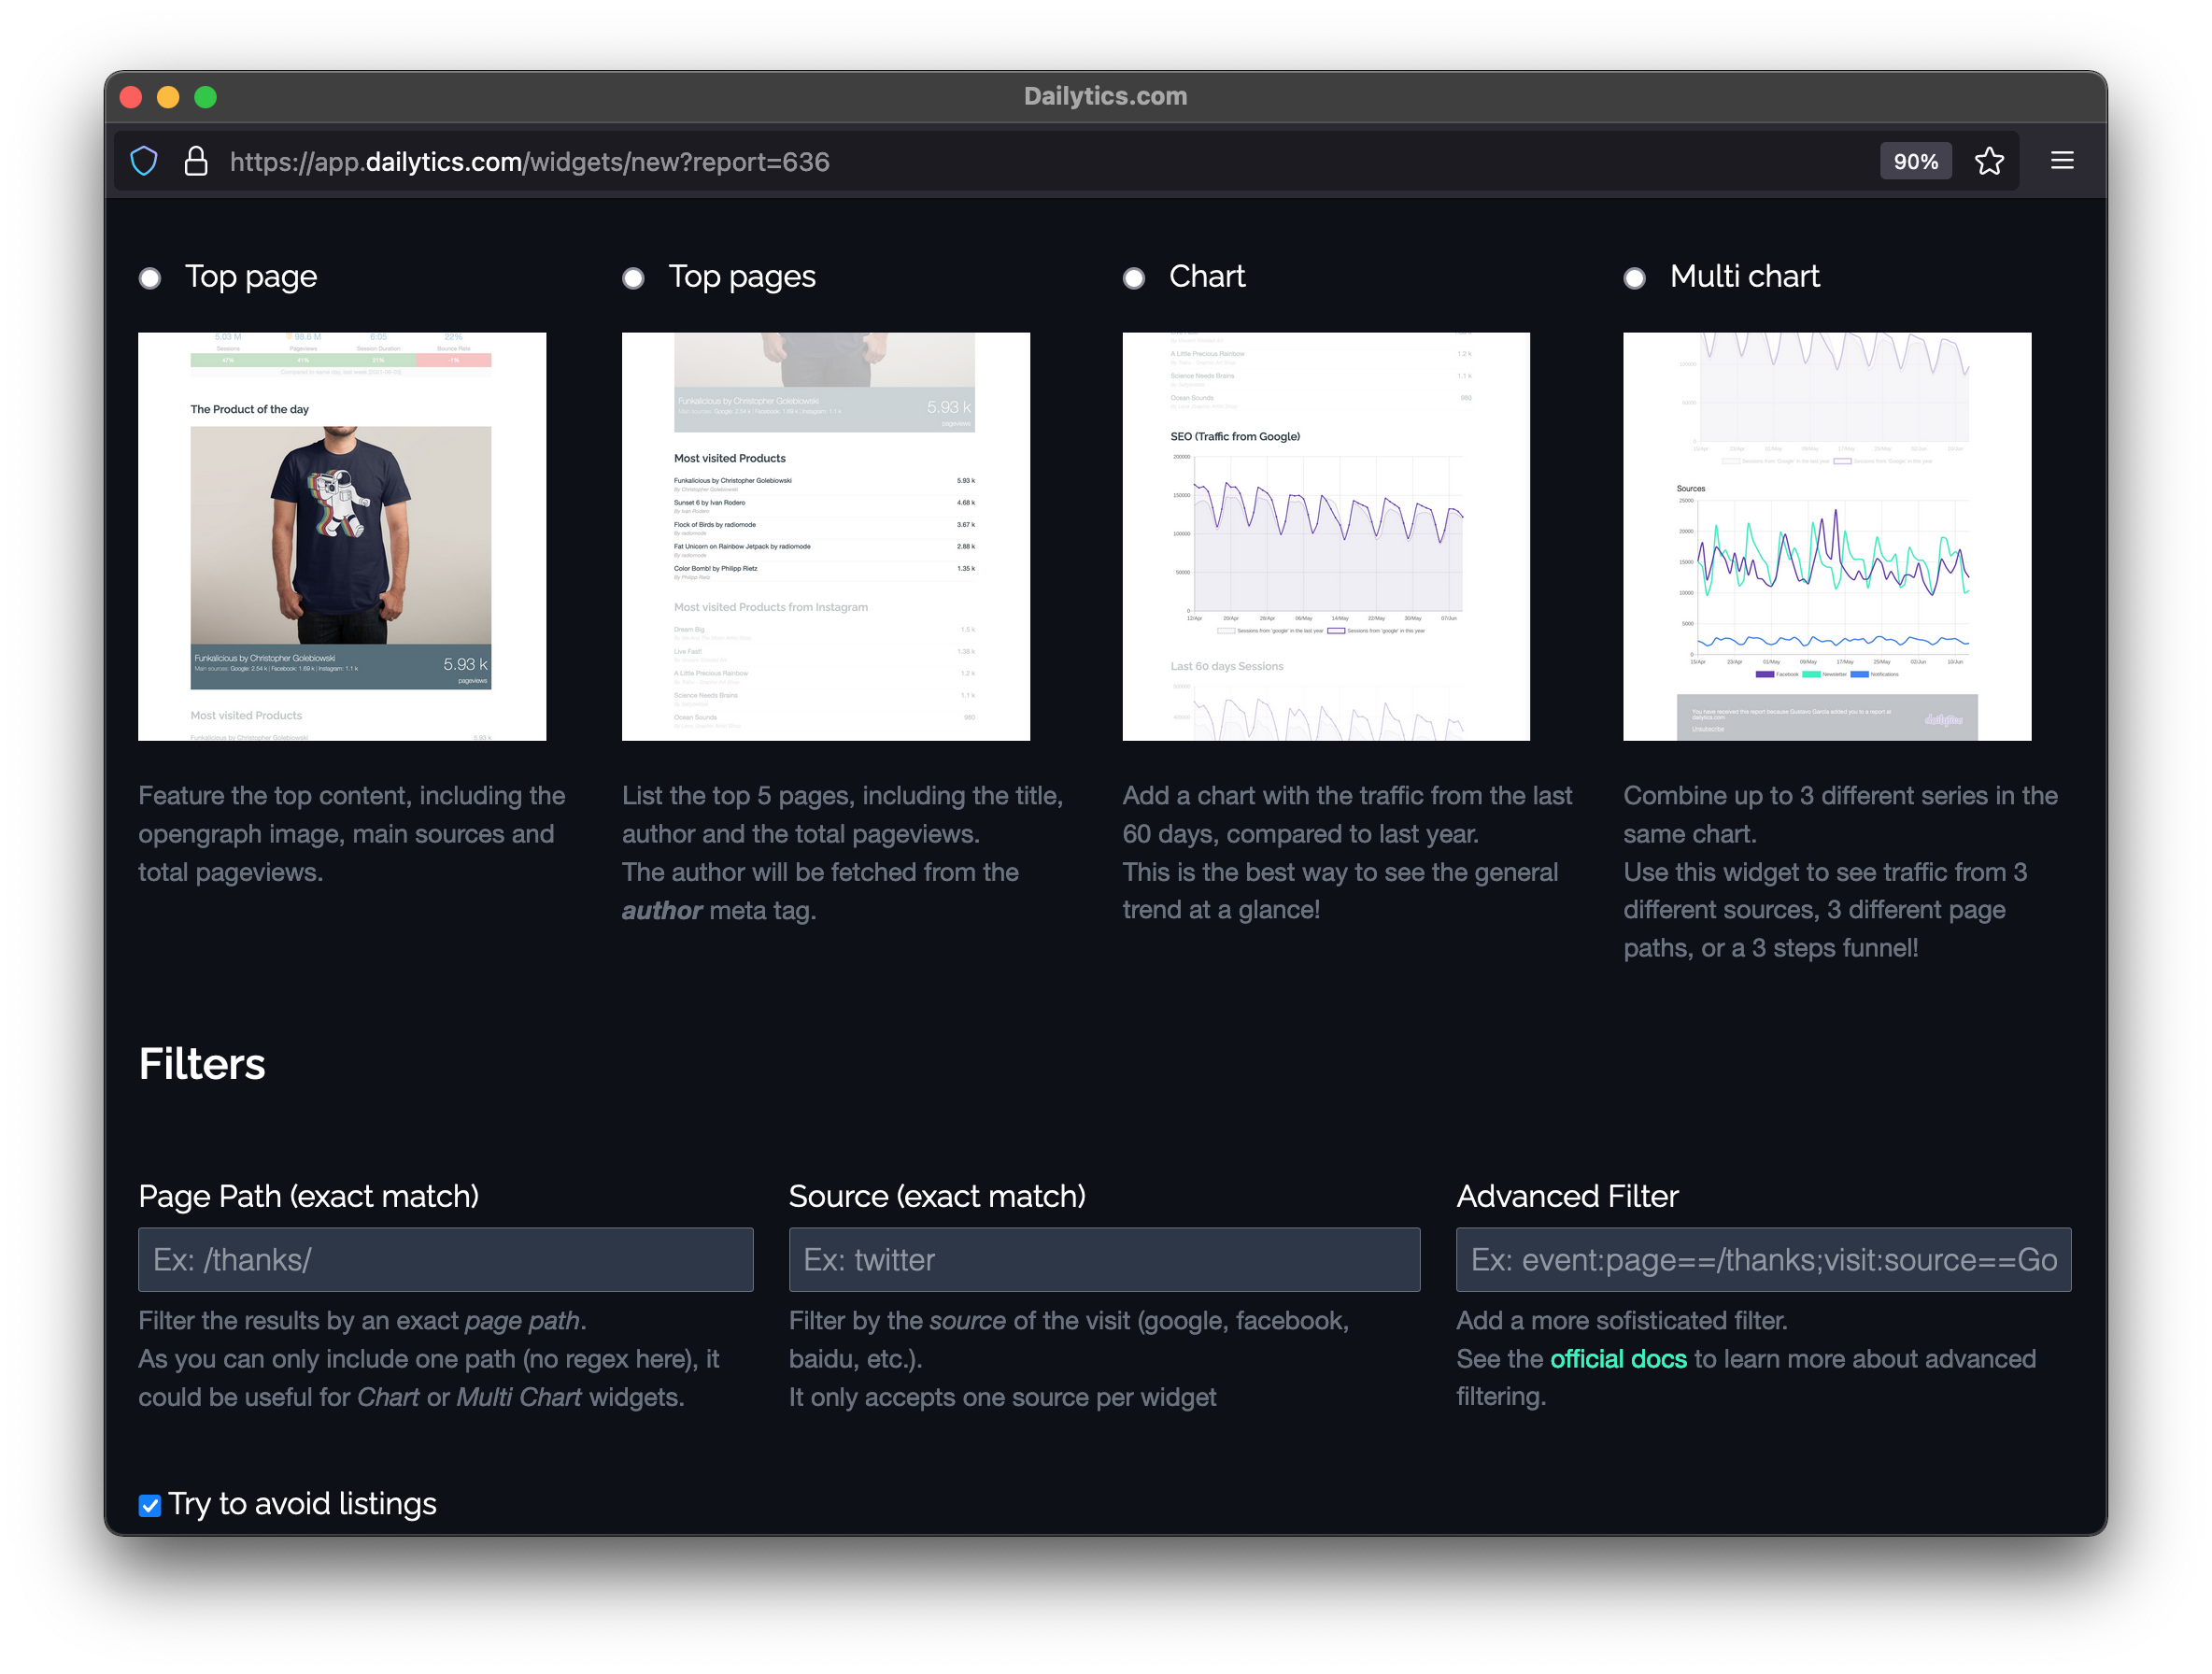Open the official docs link

(x=1618, y=1359)
